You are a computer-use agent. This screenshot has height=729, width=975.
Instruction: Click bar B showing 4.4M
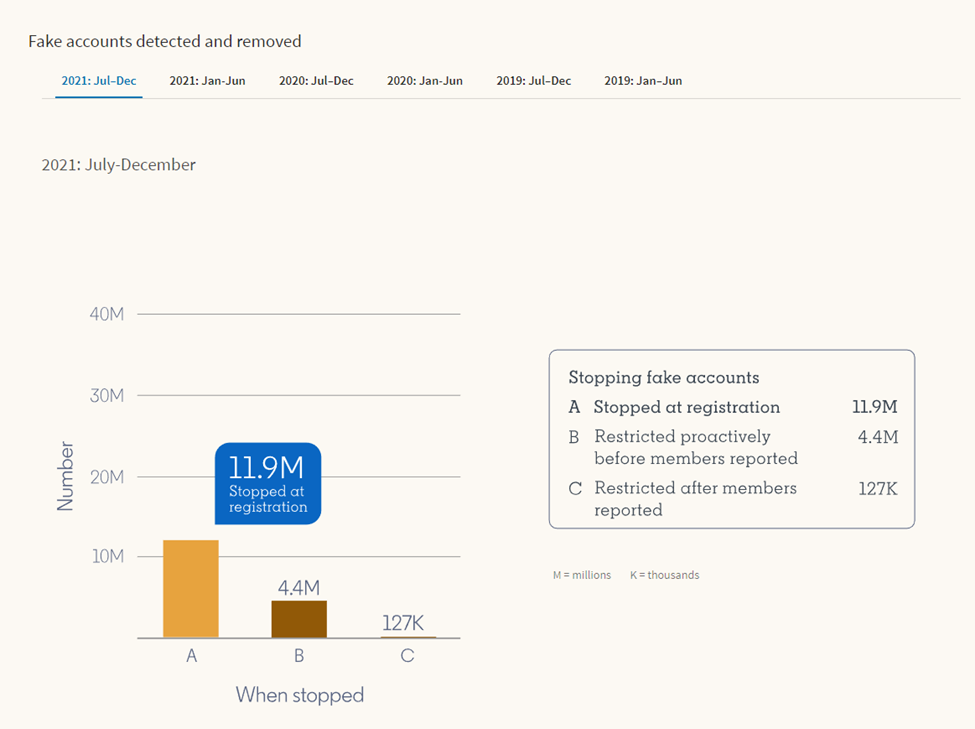pyautogui.click(x=298, y=617)
